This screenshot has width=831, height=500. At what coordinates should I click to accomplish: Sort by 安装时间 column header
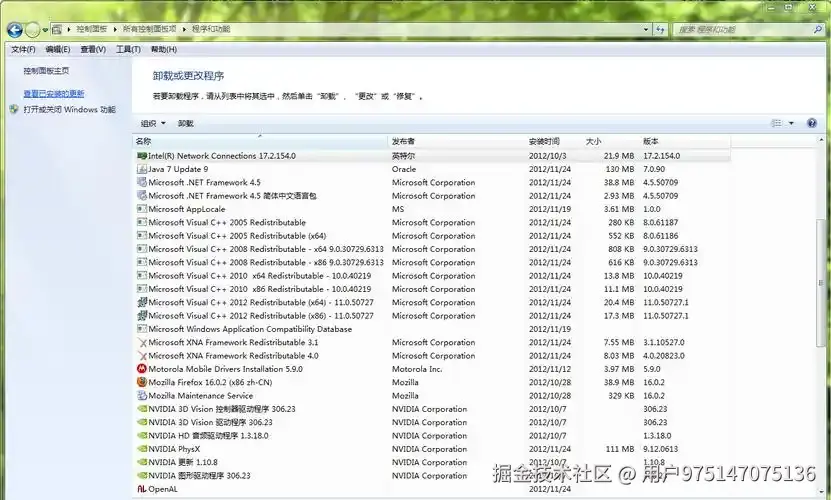click(554, 141)
